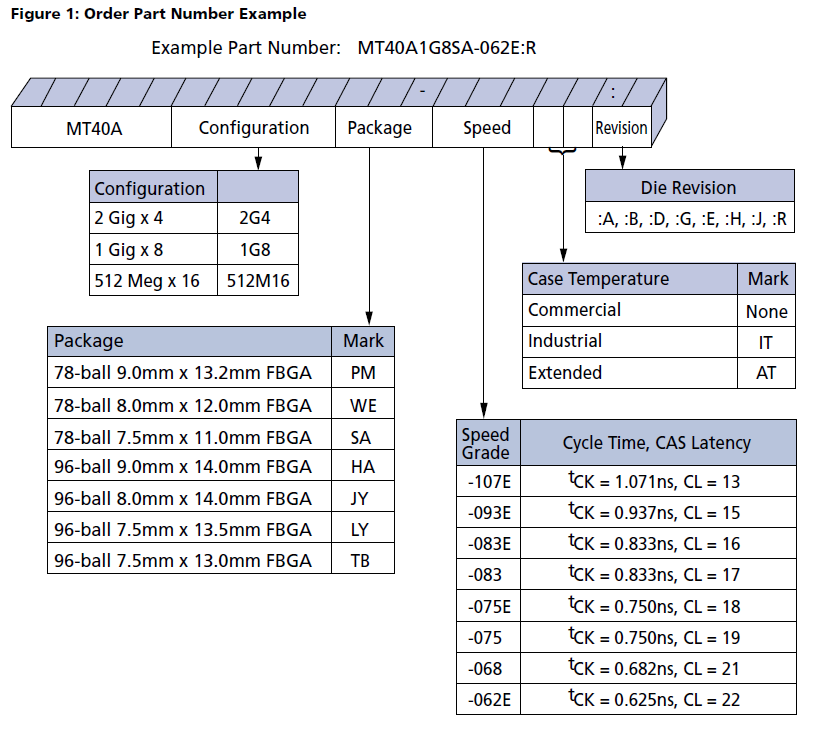Select the AT mark cell
The width and height of the screenshot is (821, 739).
767,373
